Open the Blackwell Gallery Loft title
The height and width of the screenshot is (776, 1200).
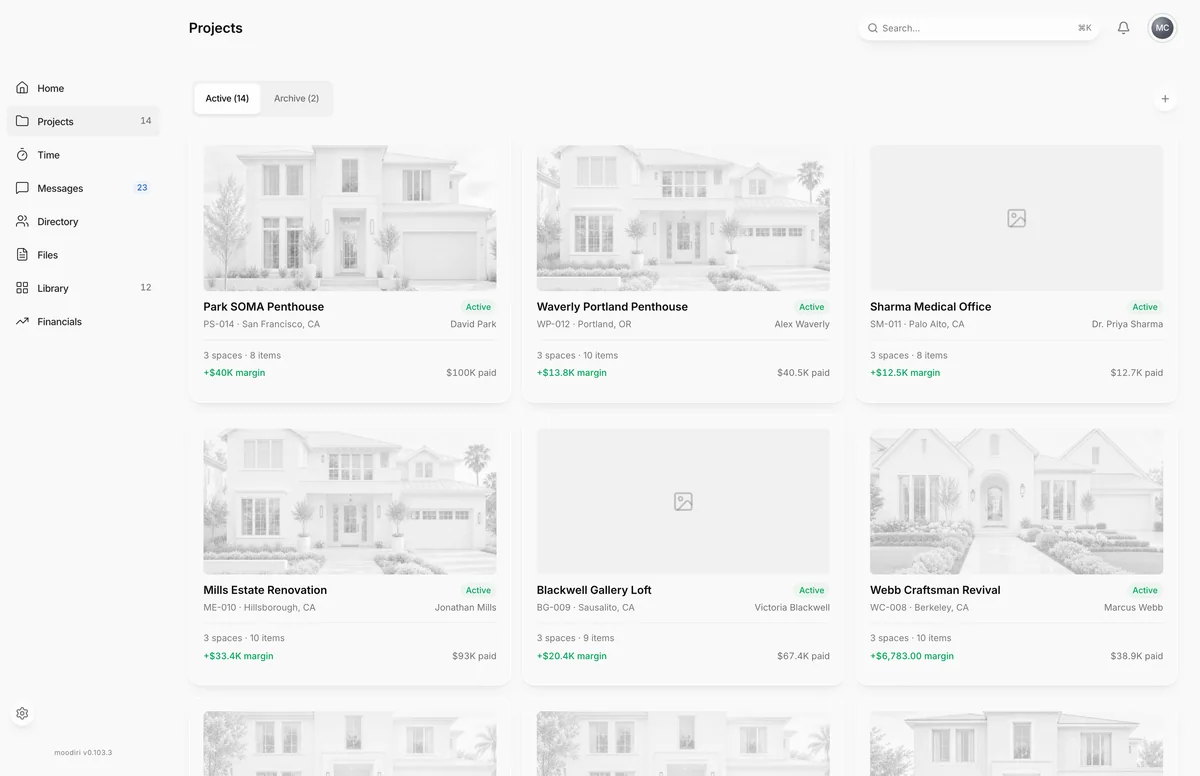coord(594,590)
